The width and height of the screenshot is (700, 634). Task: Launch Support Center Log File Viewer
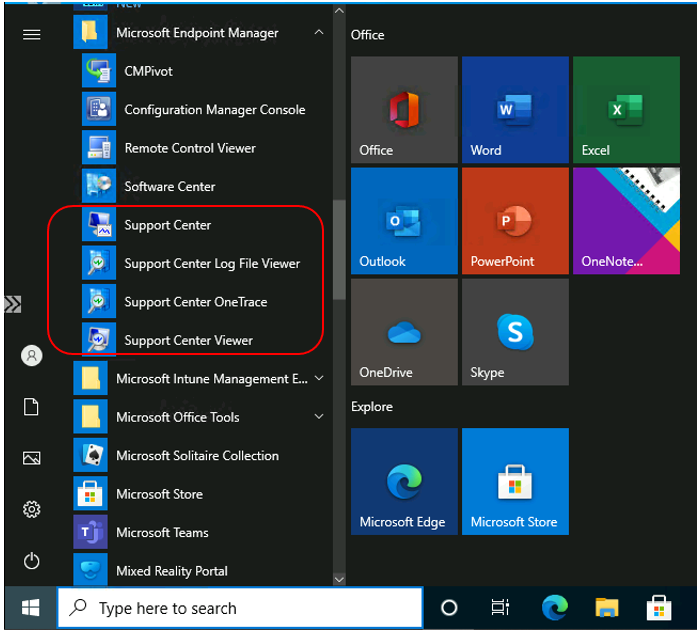[211, 264]
